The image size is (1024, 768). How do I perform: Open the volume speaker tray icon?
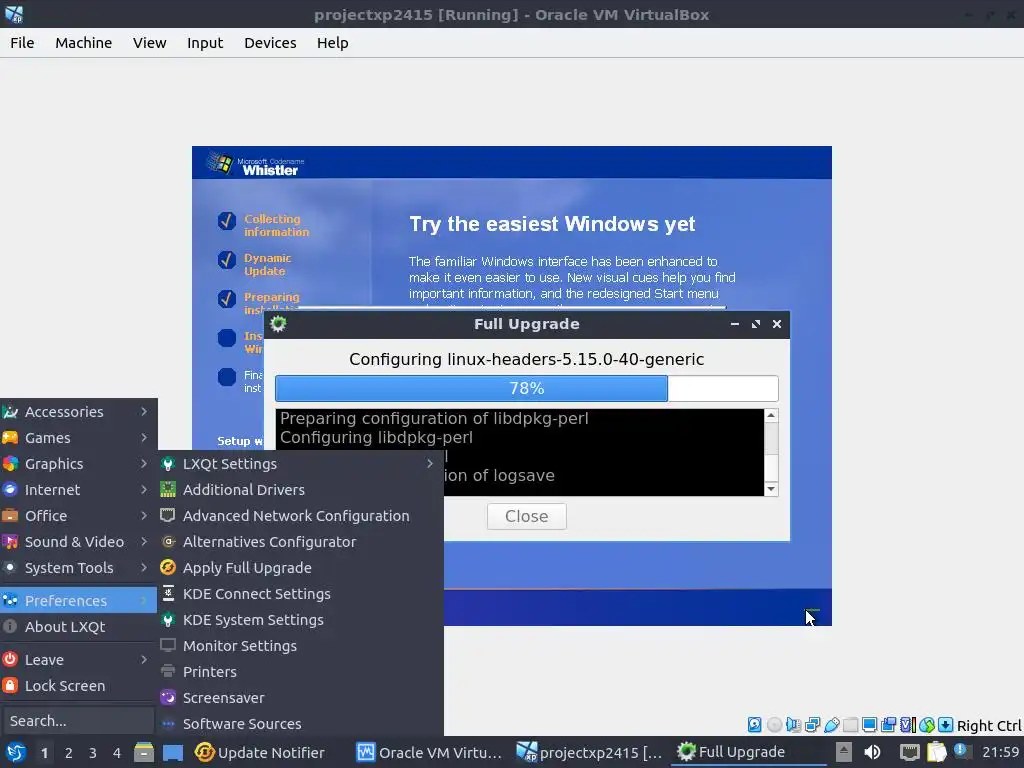tap(872, 752)
